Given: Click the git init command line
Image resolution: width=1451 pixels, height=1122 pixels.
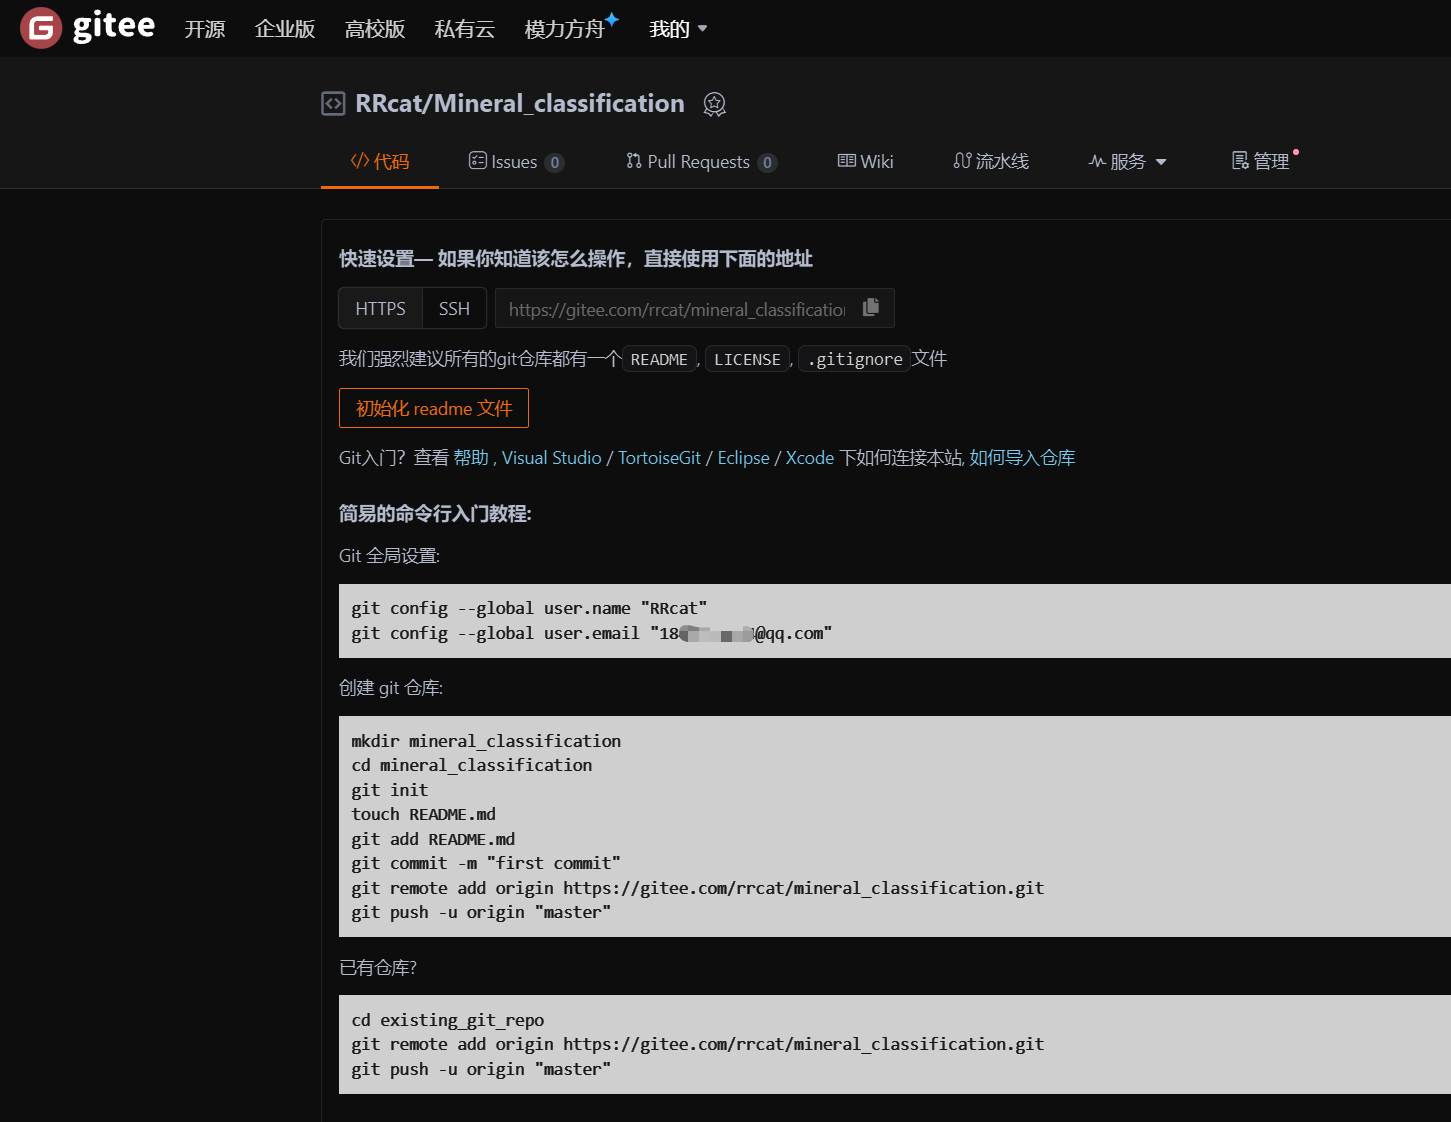Looking at the screenshot, I should (x=390, y=790).
